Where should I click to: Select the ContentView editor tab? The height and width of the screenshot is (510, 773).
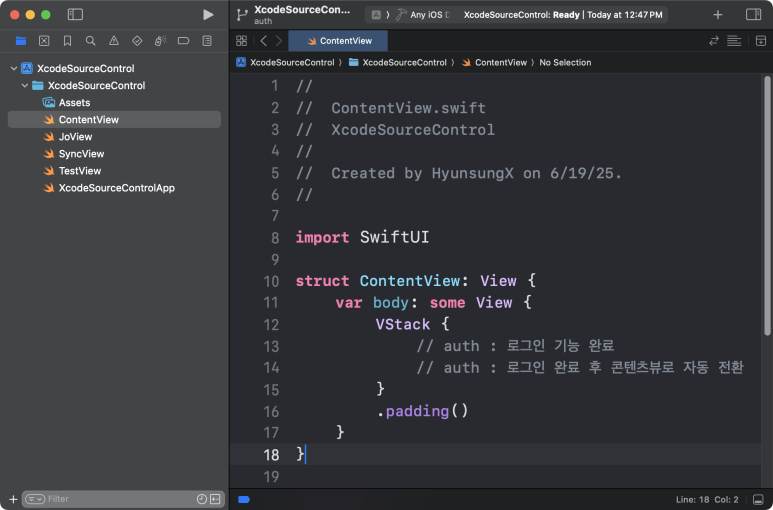pos(338,41)
